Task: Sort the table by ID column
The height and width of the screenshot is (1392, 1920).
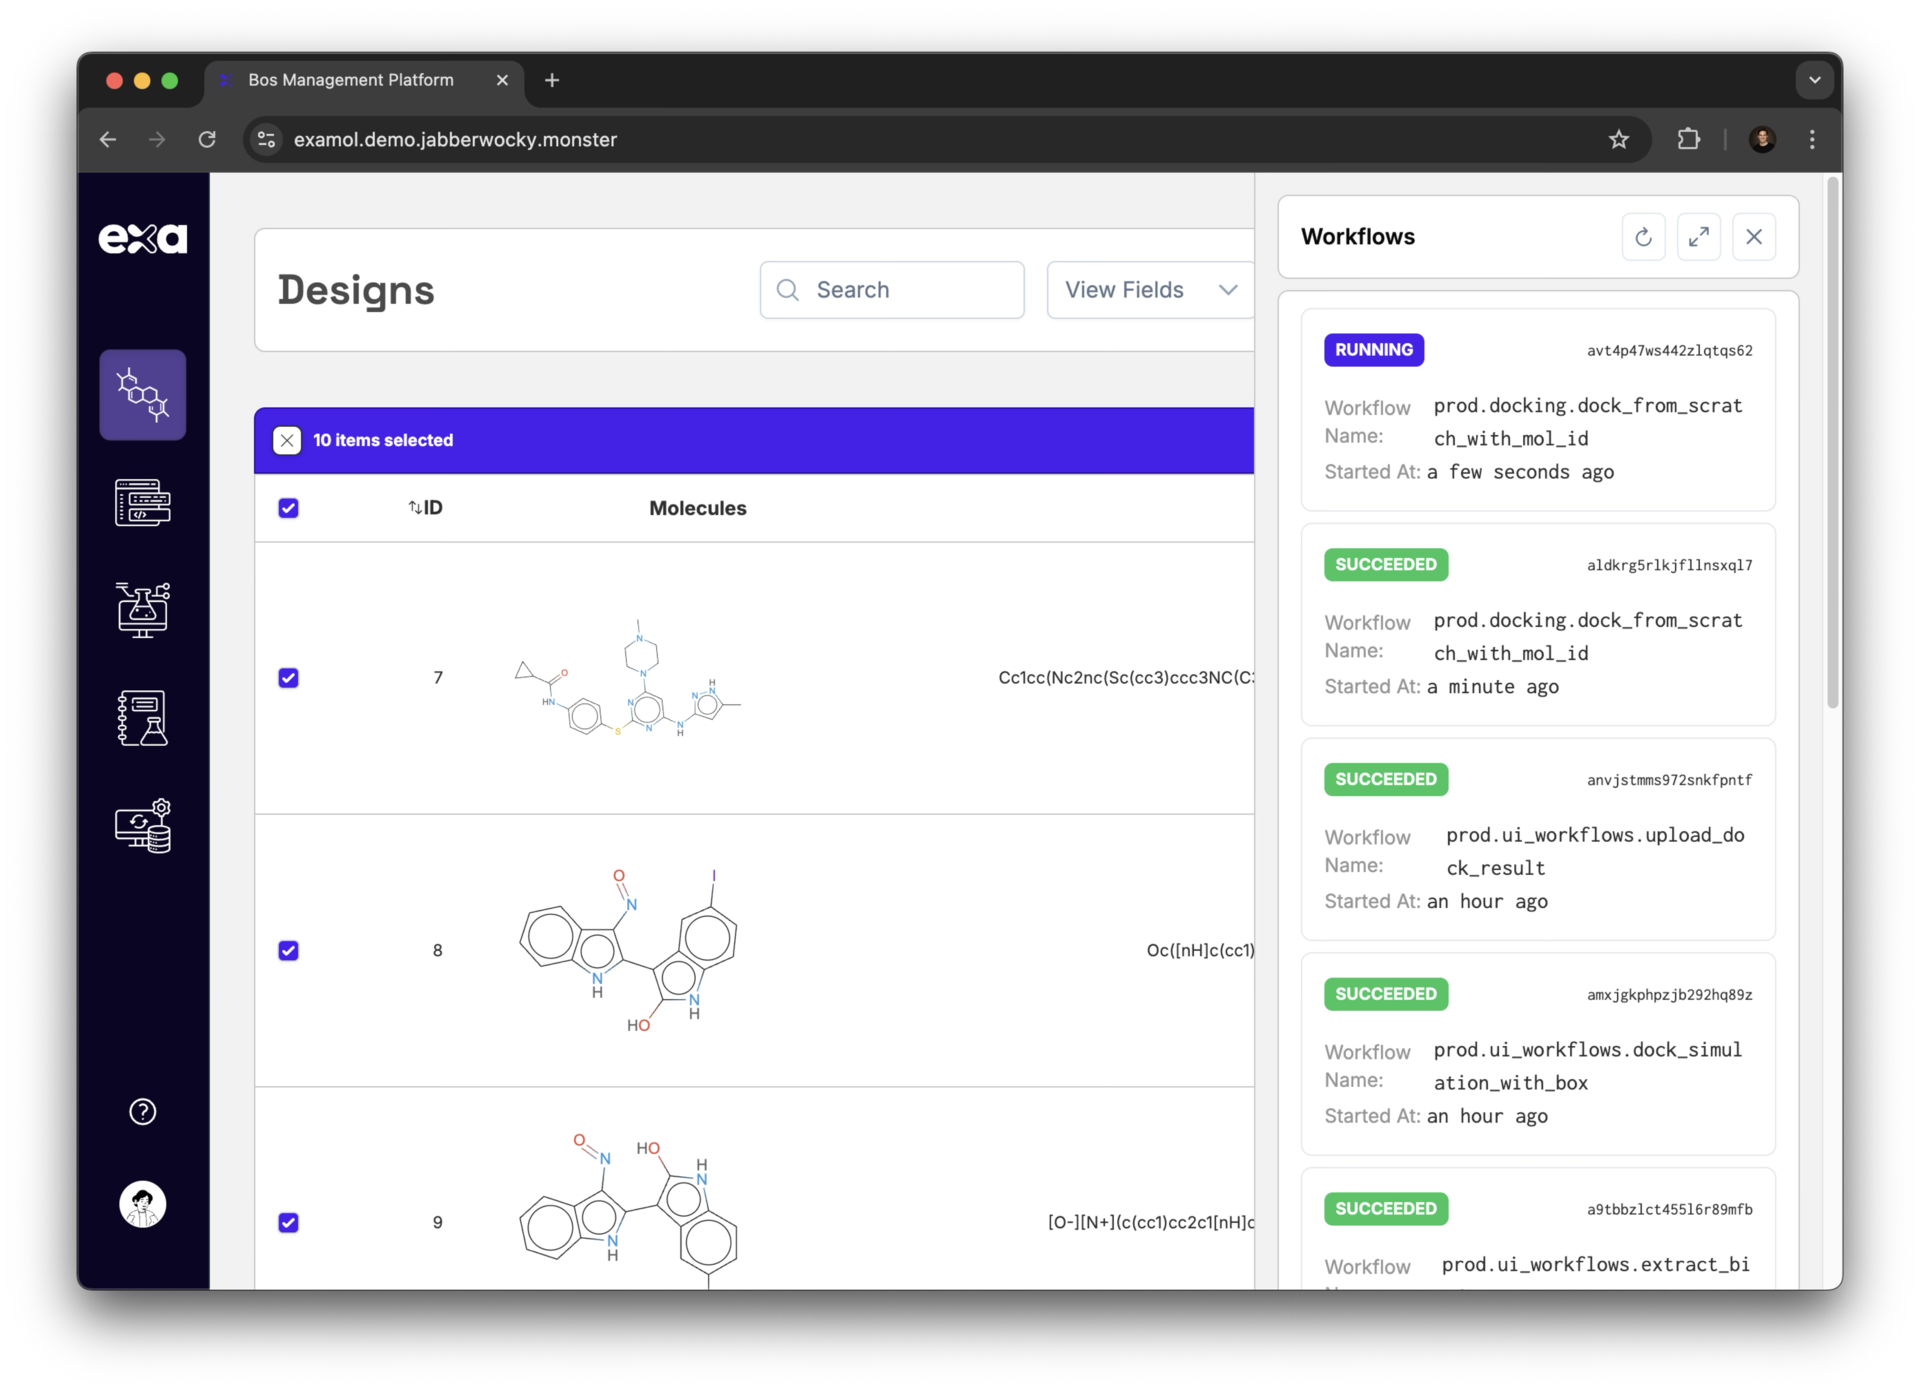Action: click(426, 508)
